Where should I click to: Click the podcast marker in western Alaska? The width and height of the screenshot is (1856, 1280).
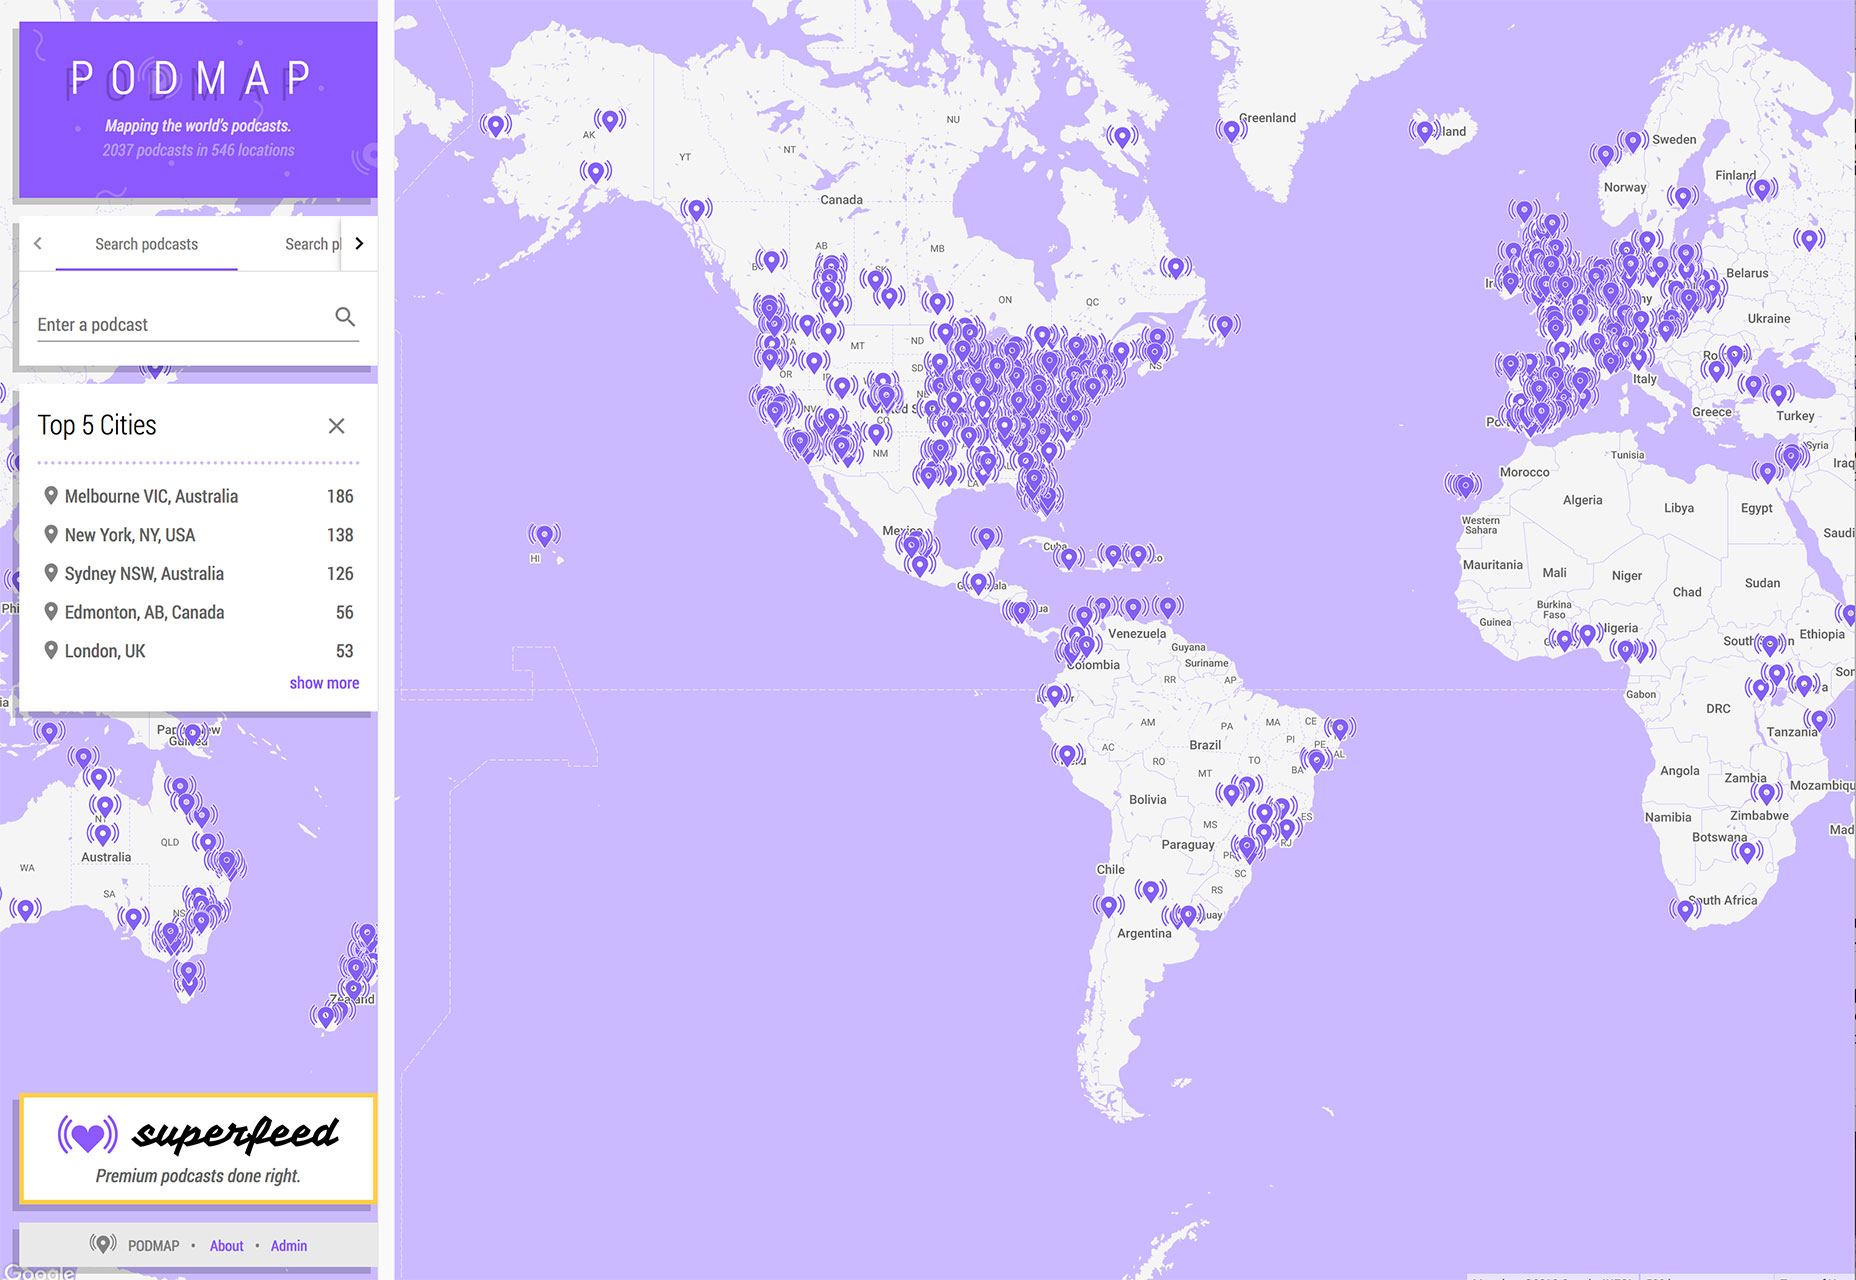coord(496,124)
